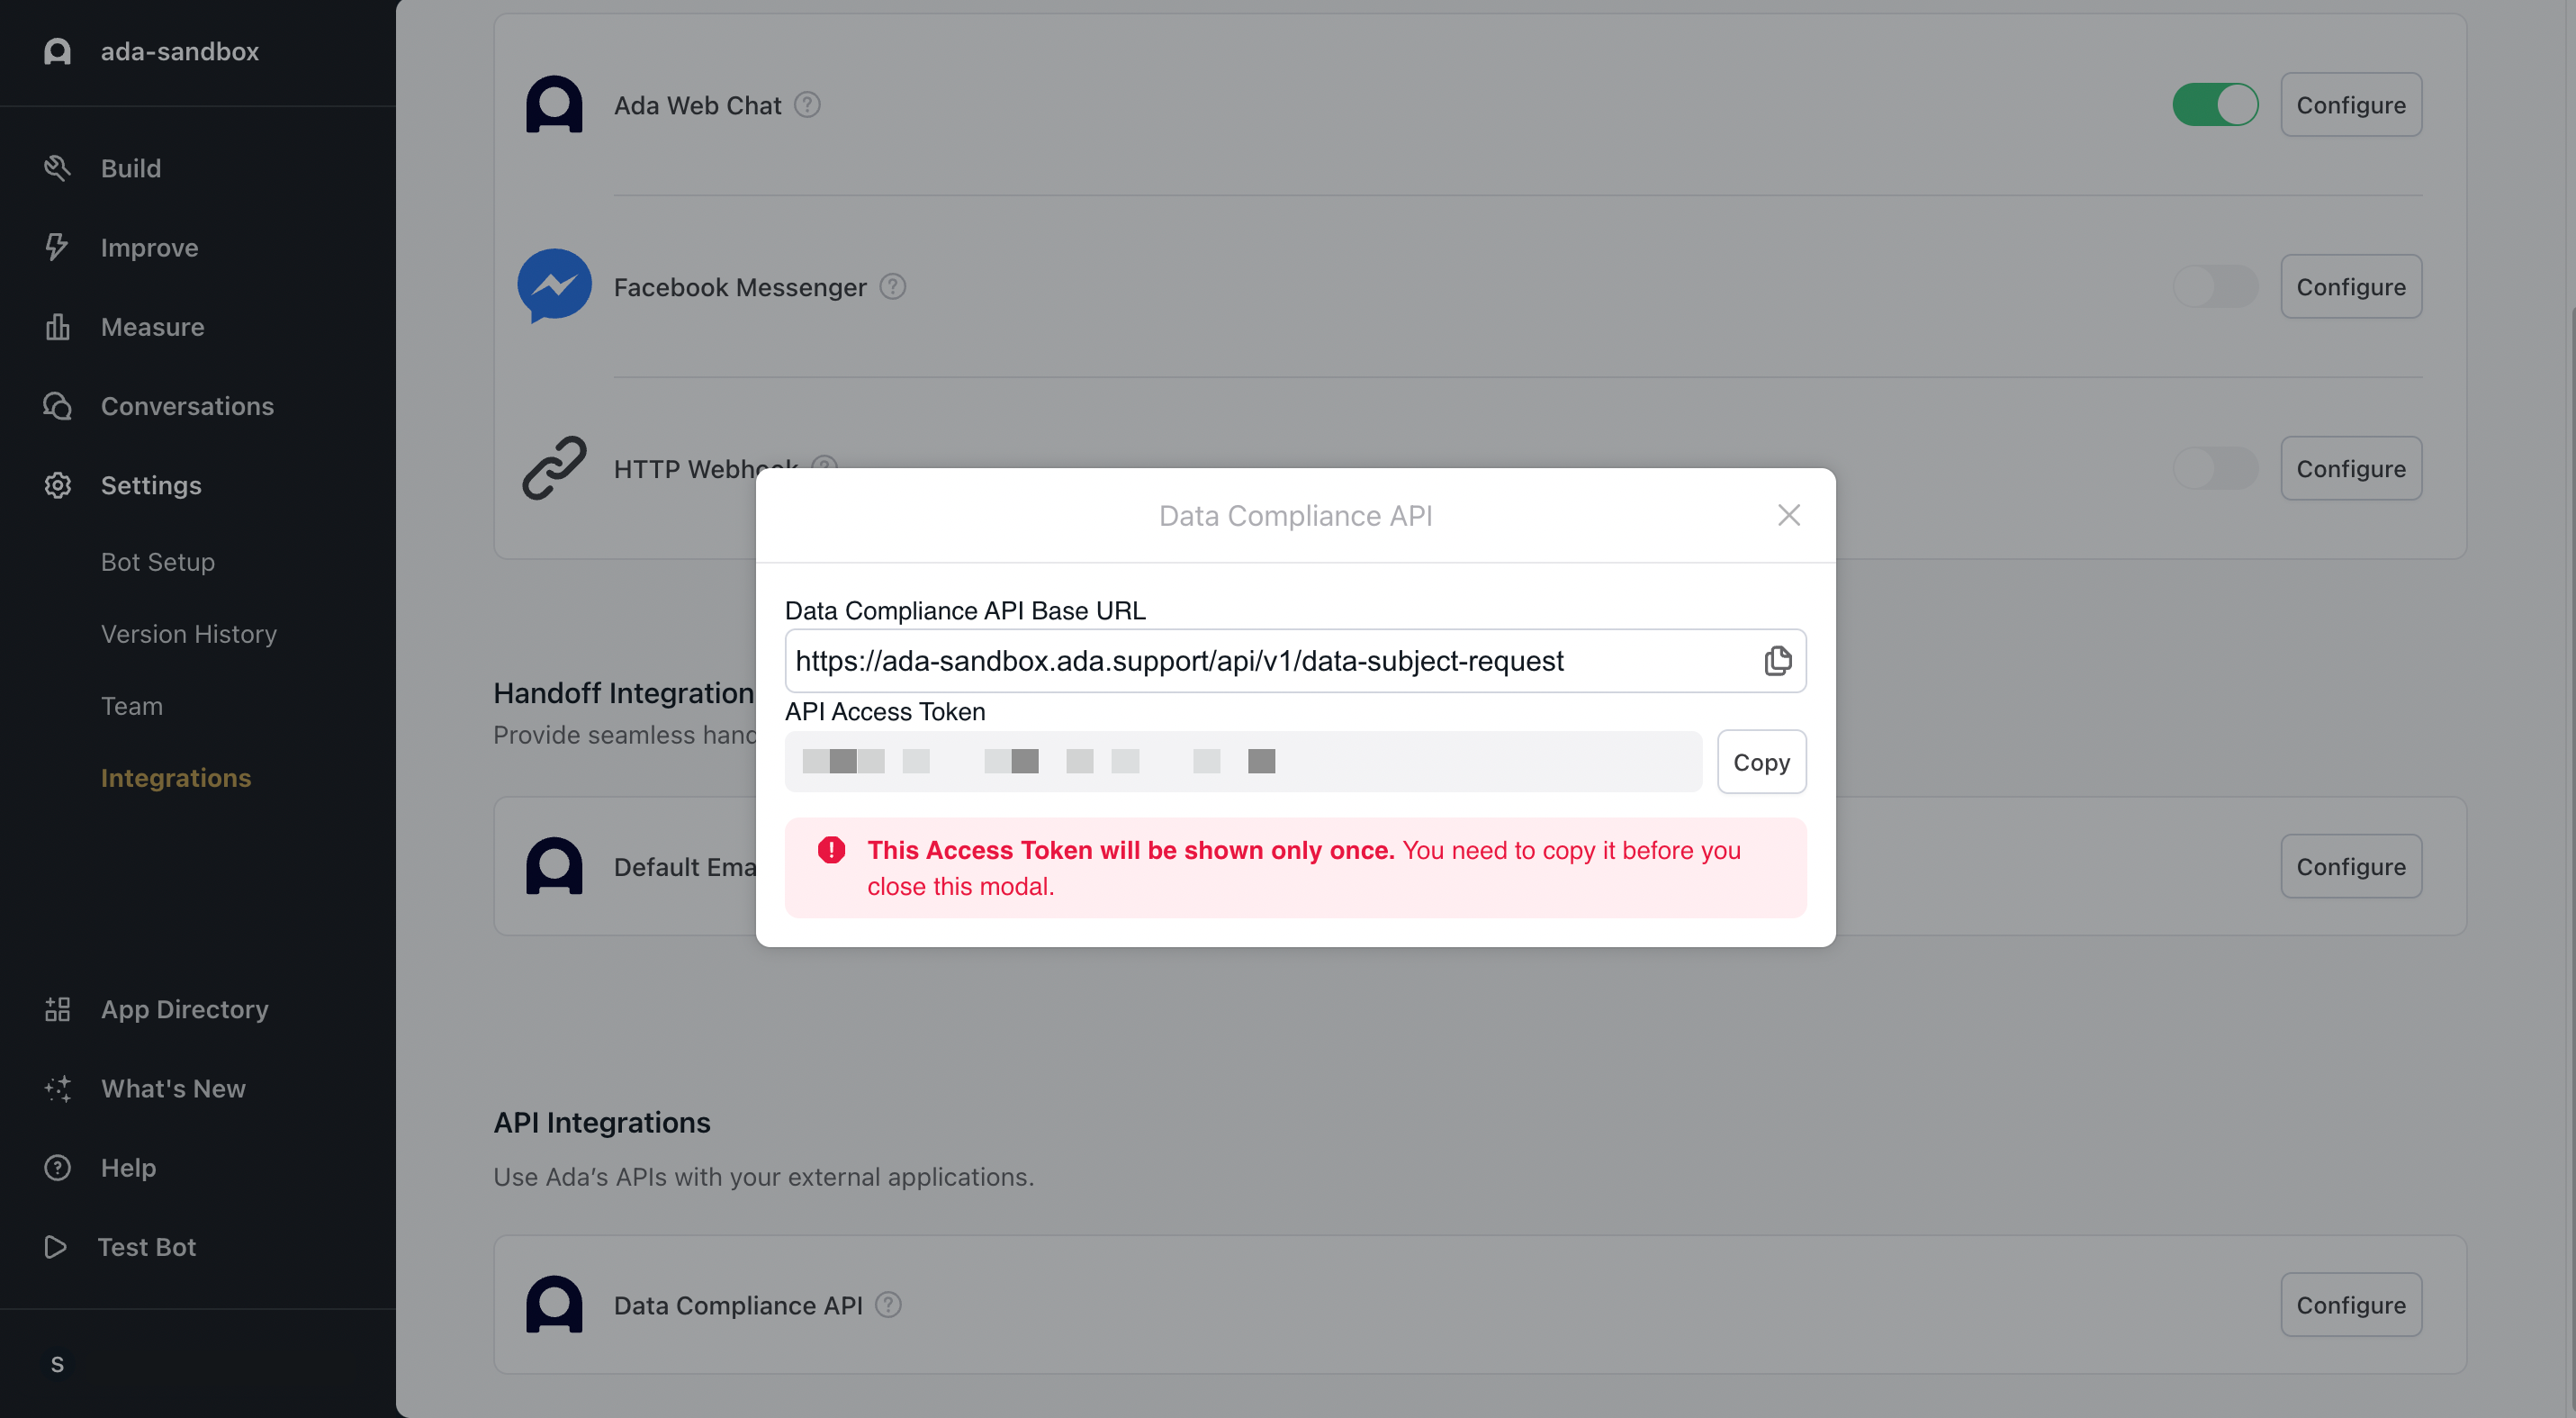The width and height of the screenshot is (2576, 1418).
Task: Select Bot Setup under Settings
Action: 158,562
